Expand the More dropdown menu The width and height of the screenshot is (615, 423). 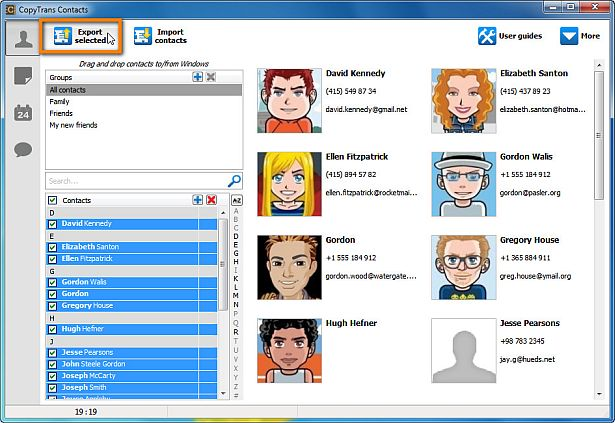pos(580,36)
